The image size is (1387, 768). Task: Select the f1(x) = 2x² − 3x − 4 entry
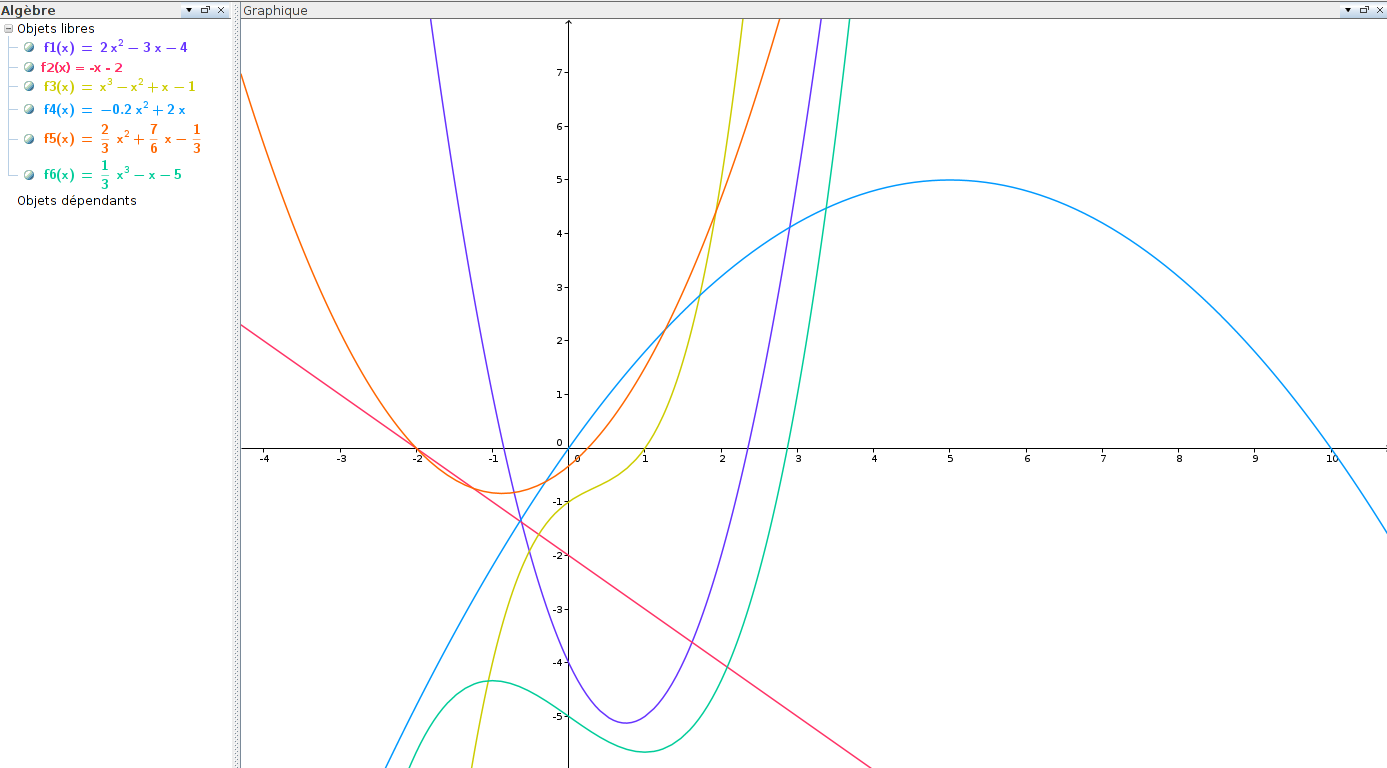(115, 47)
